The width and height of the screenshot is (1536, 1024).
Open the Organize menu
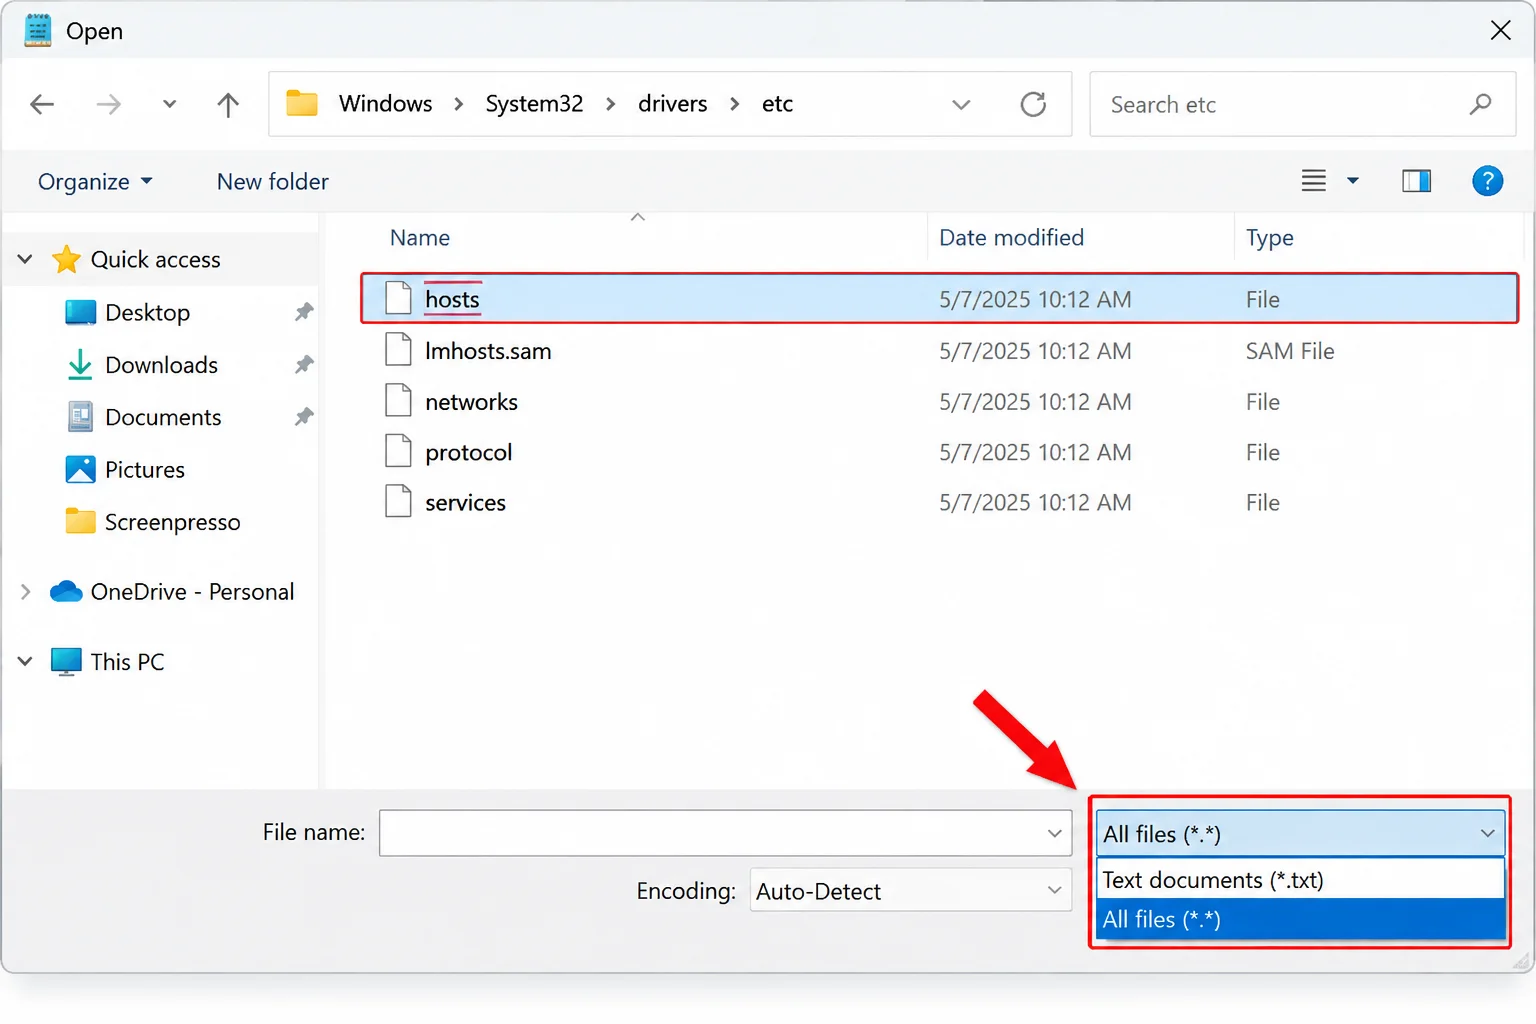coord(95,182)
